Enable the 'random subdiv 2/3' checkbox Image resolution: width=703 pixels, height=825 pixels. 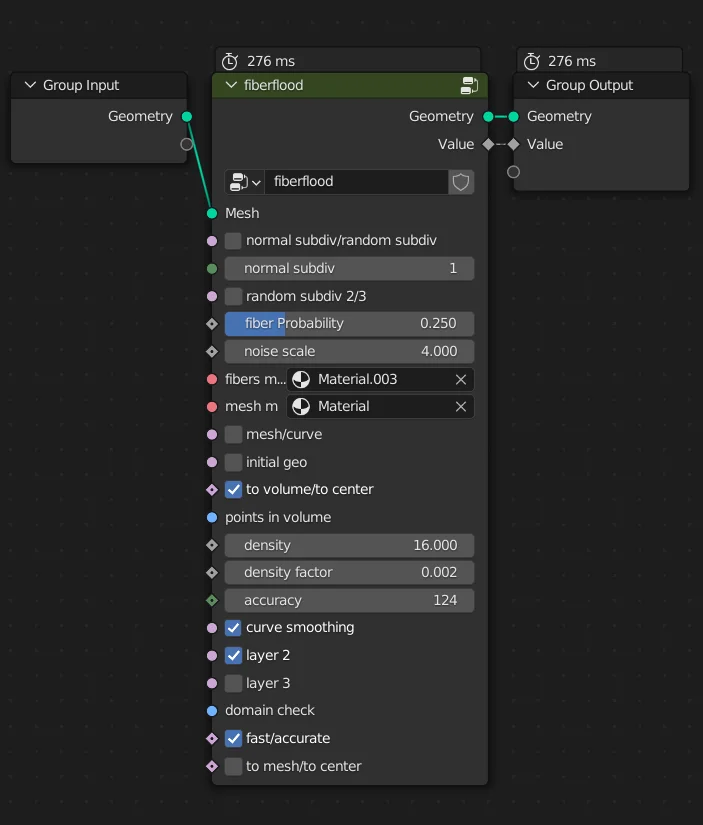click(x=231, y=296)
